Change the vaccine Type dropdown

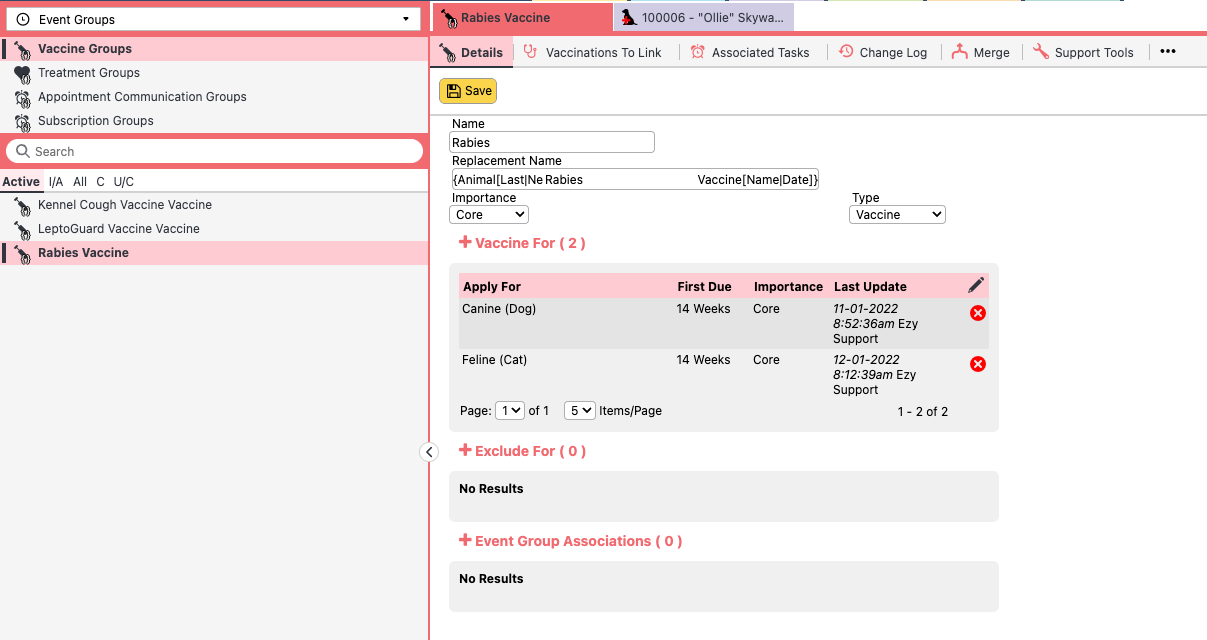(x=897, y=214)
